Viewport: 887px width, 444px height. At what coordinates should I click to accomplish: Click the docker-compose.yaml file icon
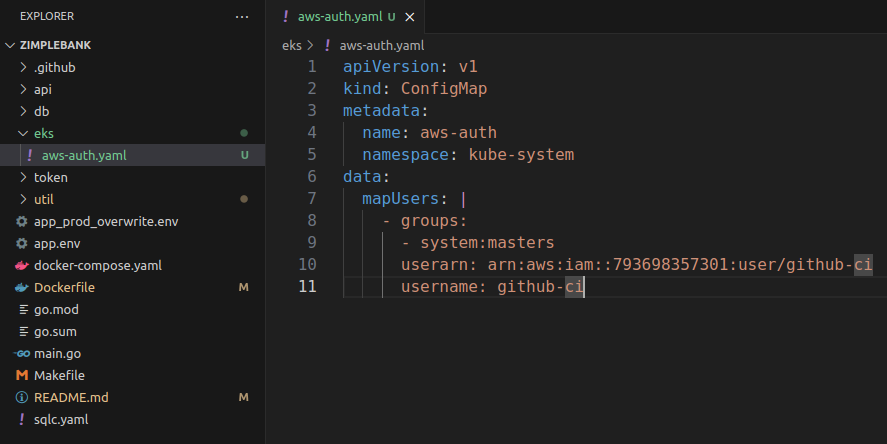(x=22, y=265)
